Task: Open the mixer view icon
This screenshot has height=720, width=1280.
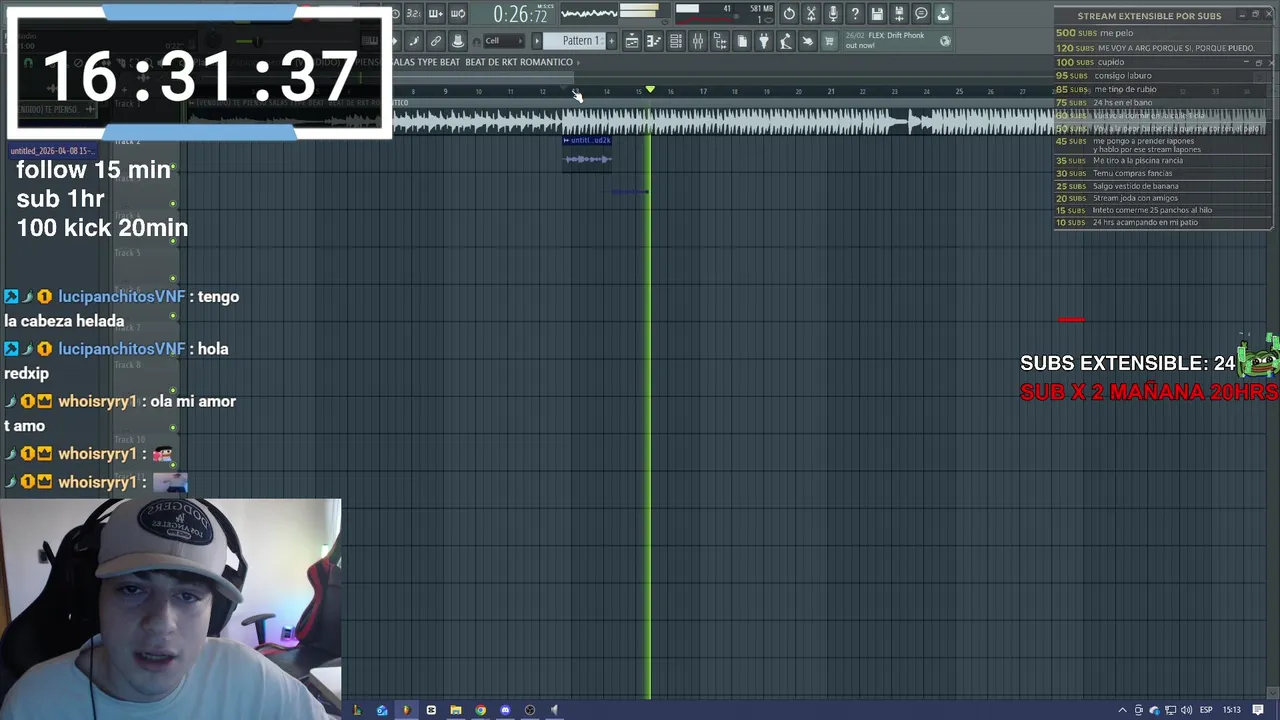Action: [698, 41]
